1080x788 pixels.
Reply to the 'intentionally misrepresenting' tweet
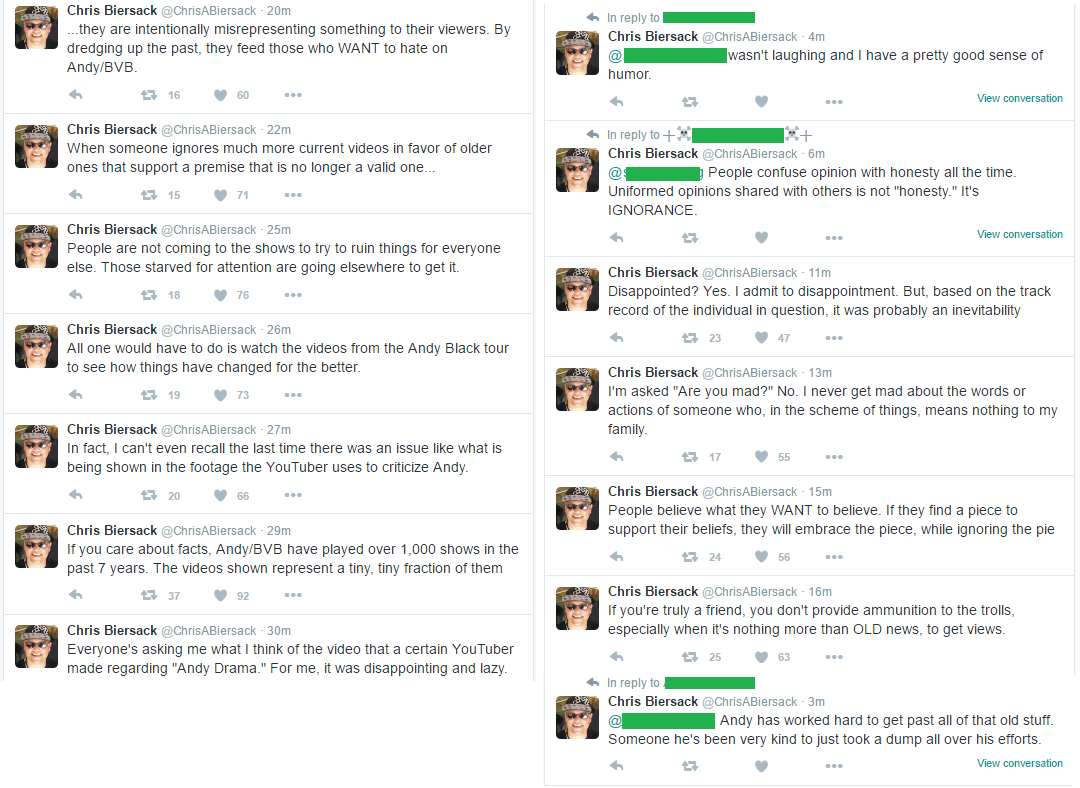pos(75,95)
